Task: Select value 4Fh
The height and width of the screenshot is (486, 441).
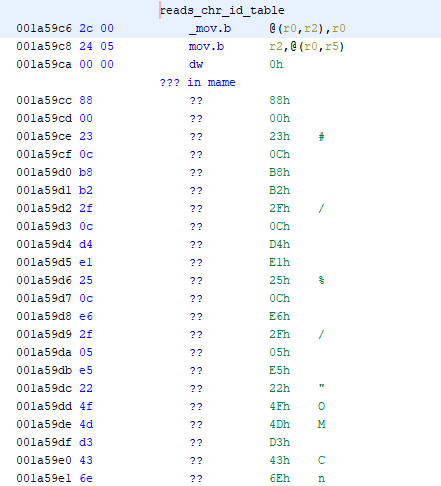Action: click(280, 407)
